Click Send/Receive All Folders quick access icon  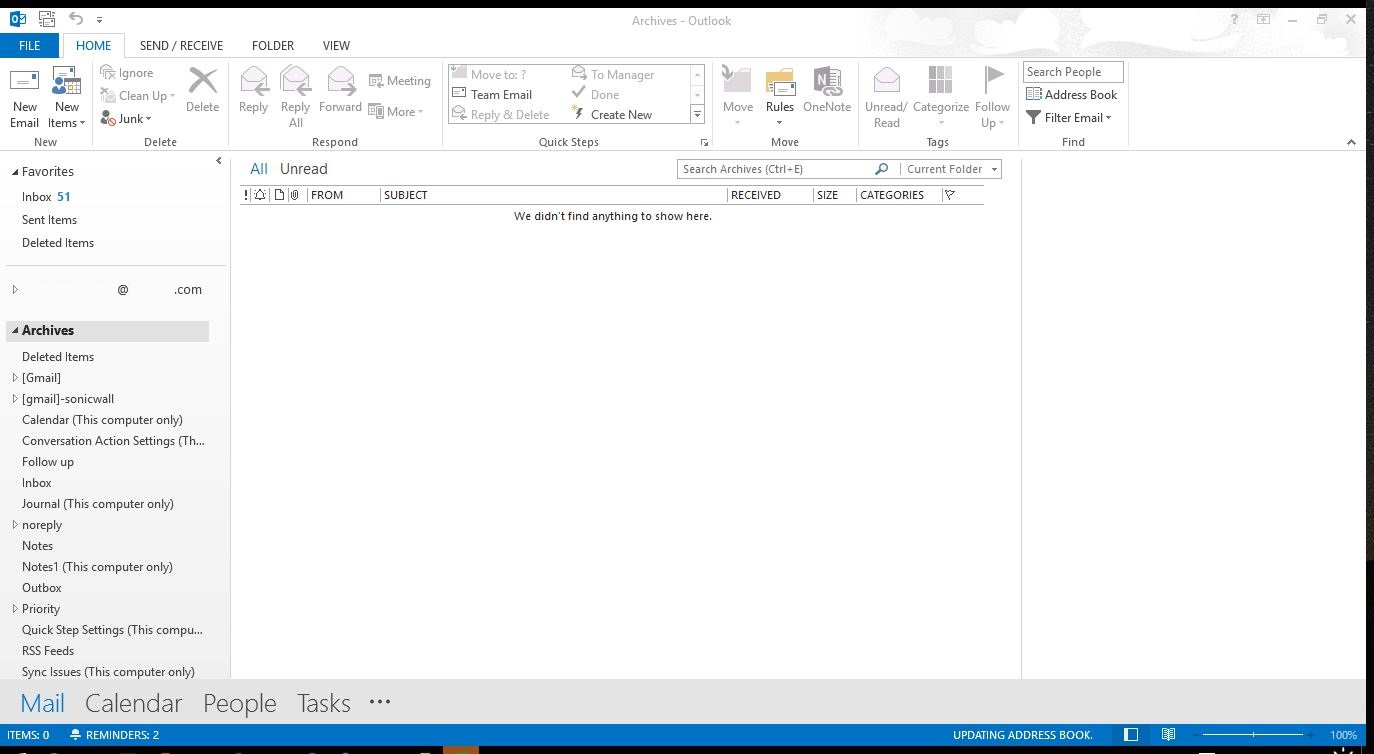[46, 19]
